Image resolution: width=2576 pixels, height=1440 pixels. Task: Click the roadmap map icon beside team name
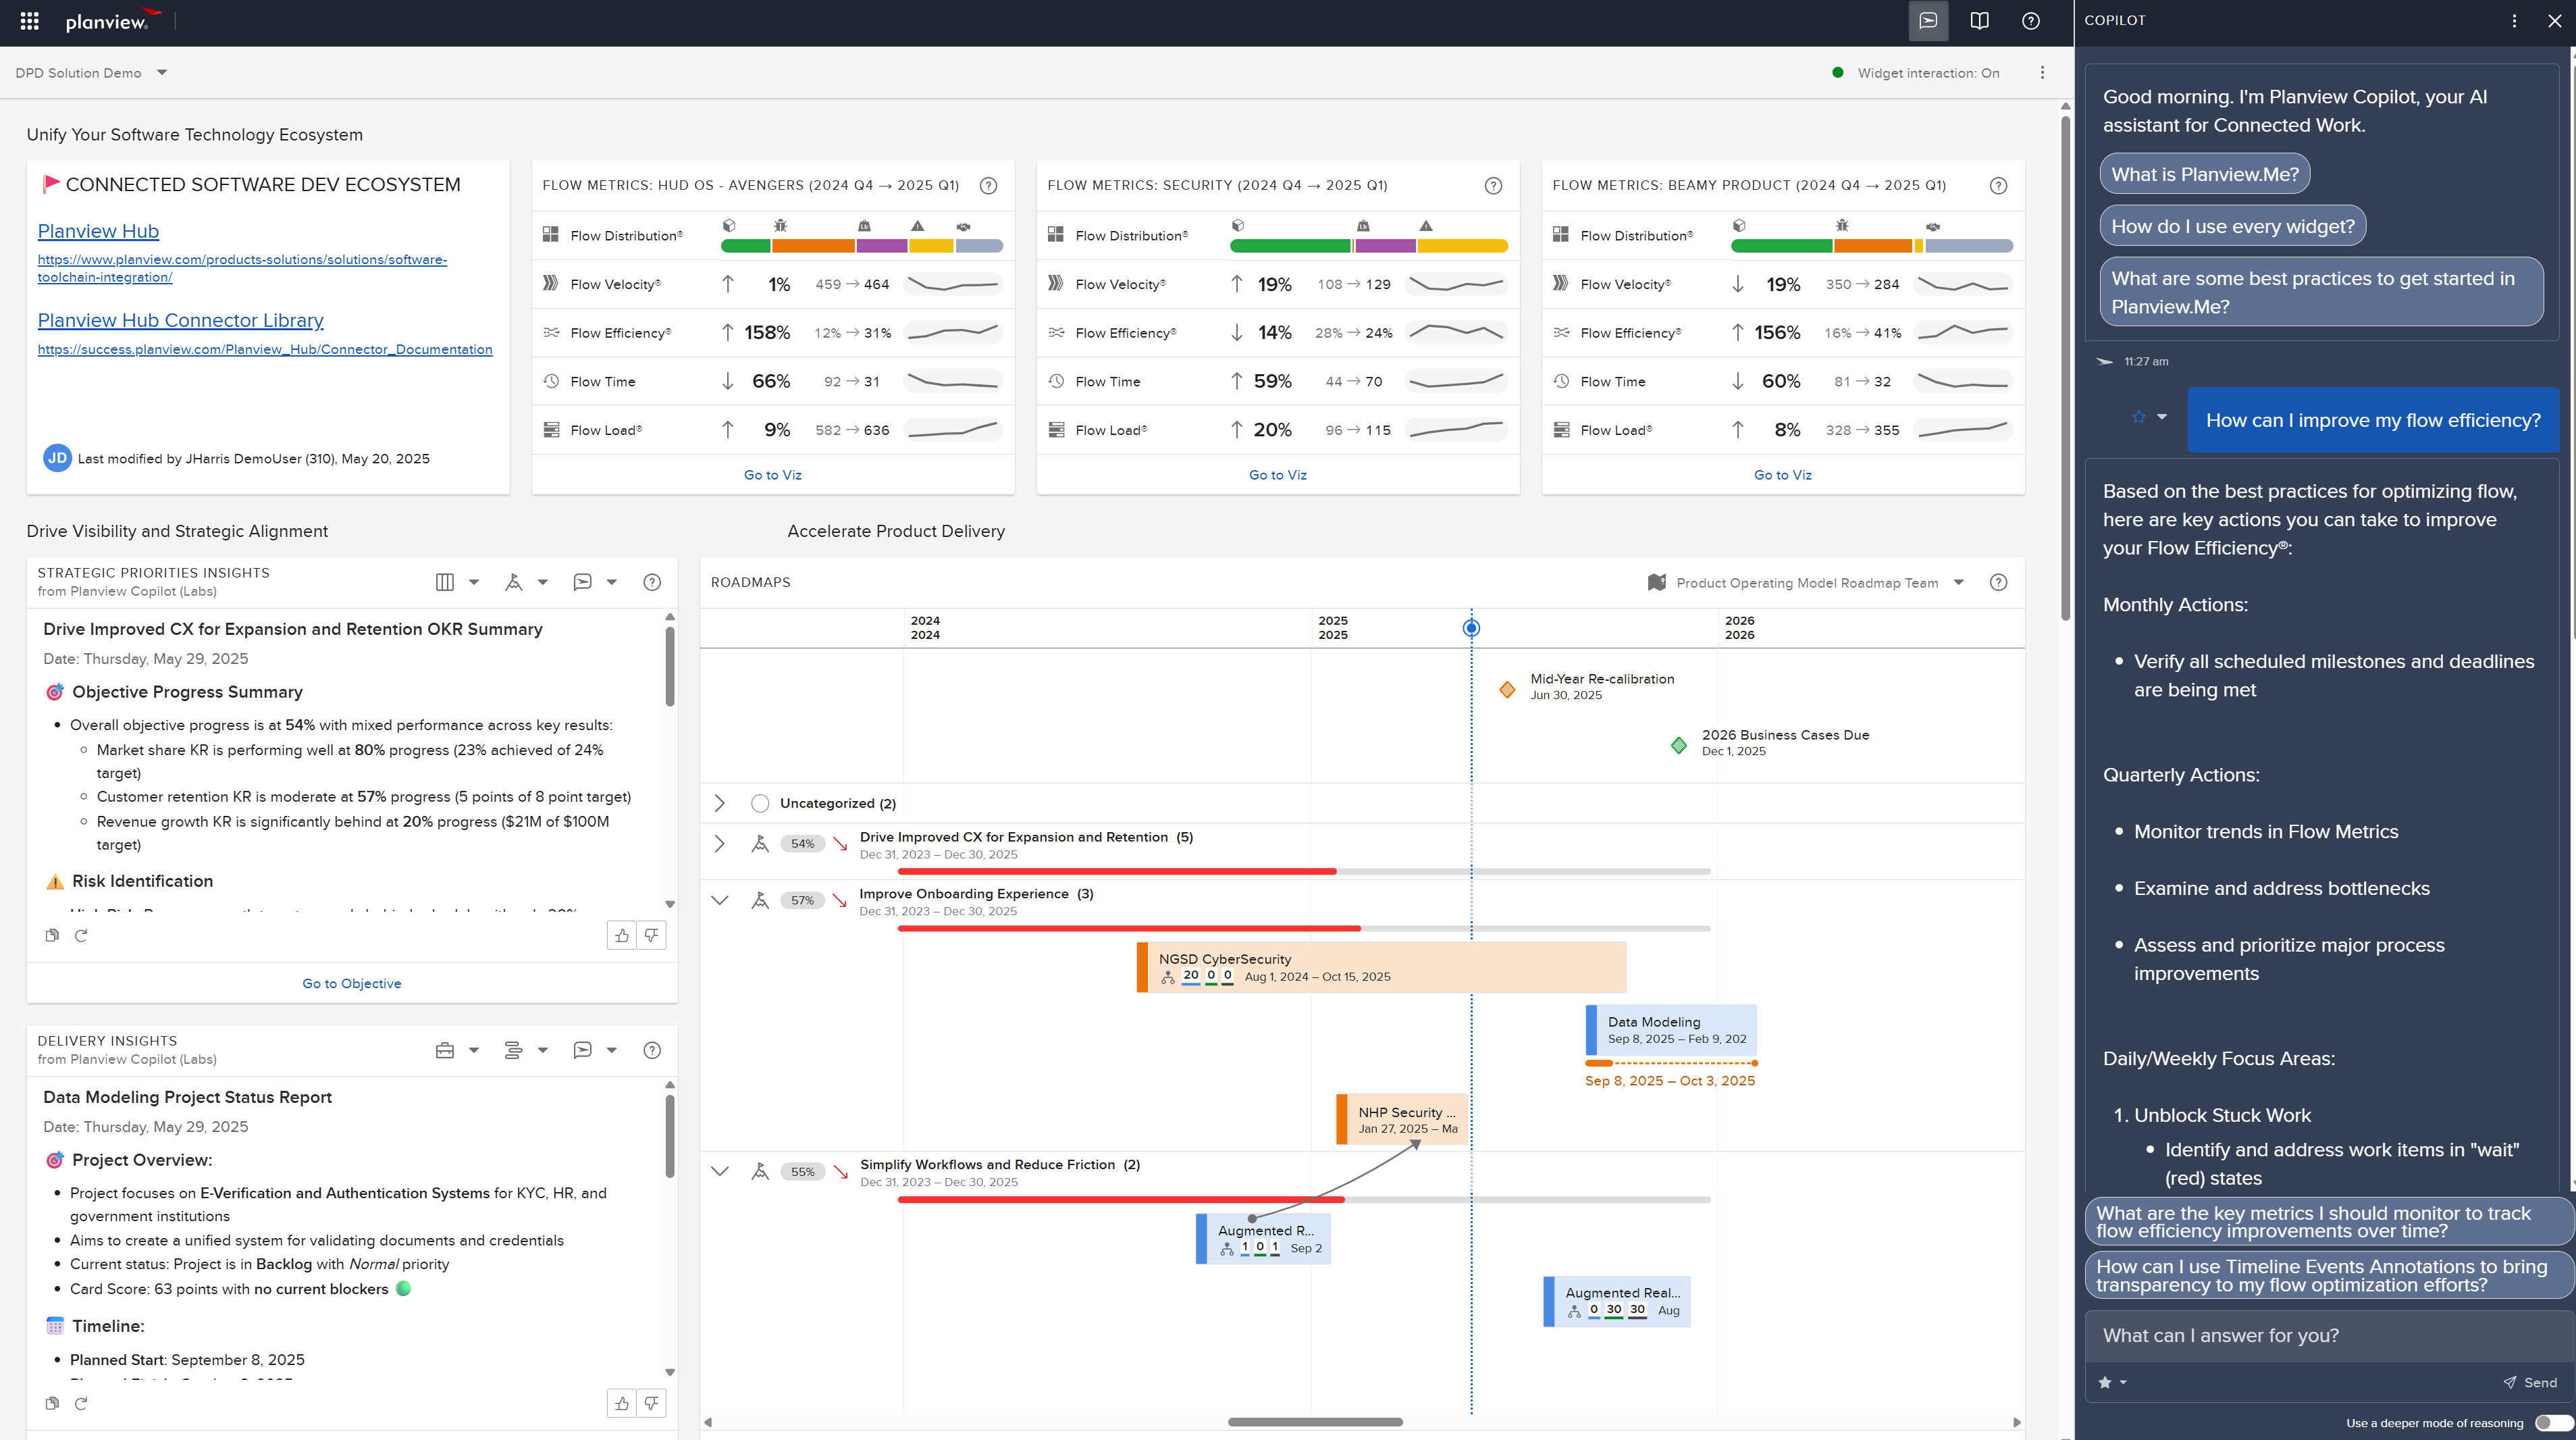[1657, 582]
